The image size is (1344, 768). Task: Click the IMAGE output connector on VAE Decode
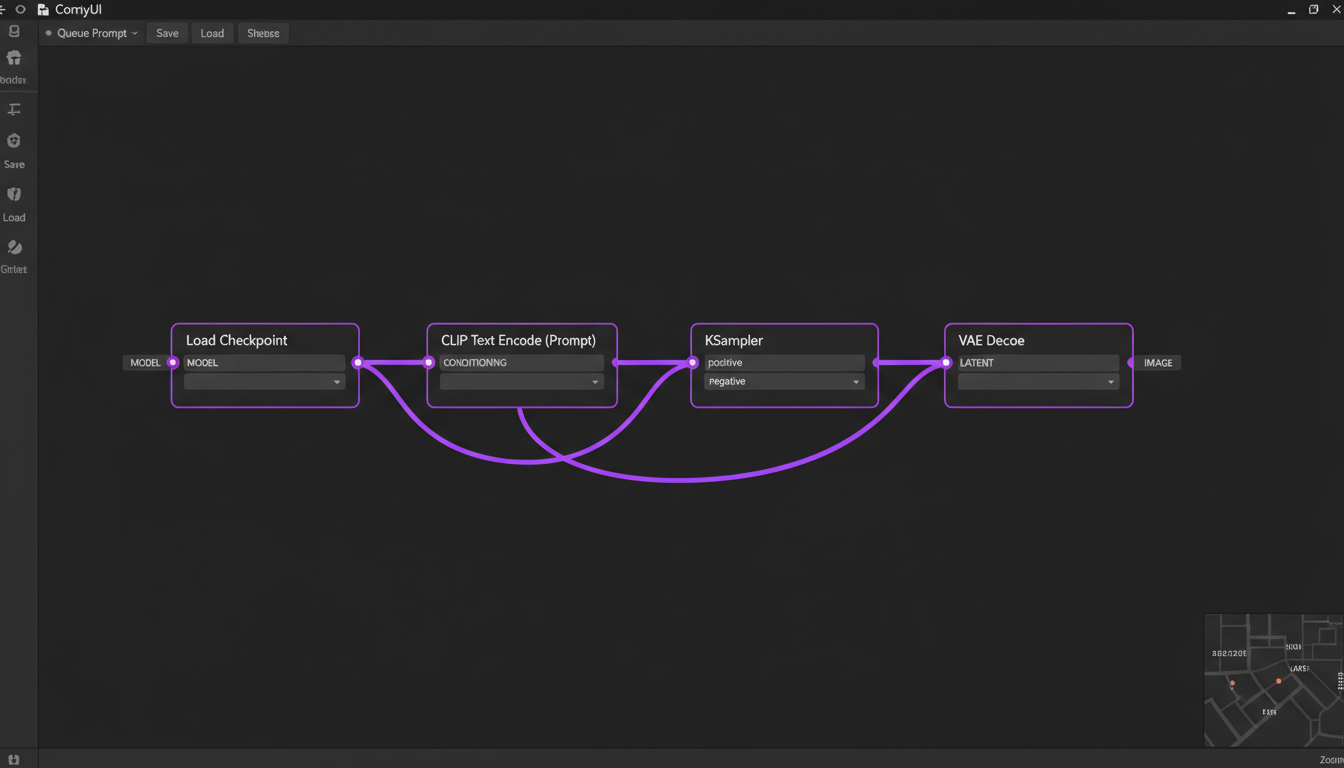click(x=1132, y=363)
